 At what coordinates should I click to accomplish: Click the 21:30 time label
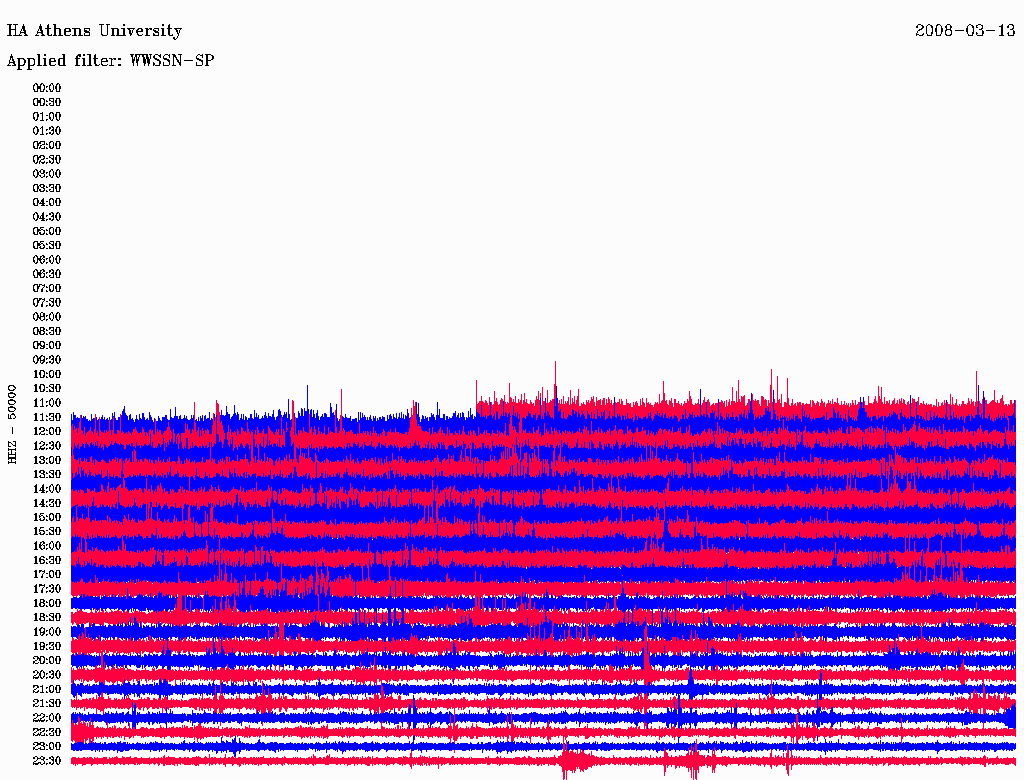(x=47, y=703)
